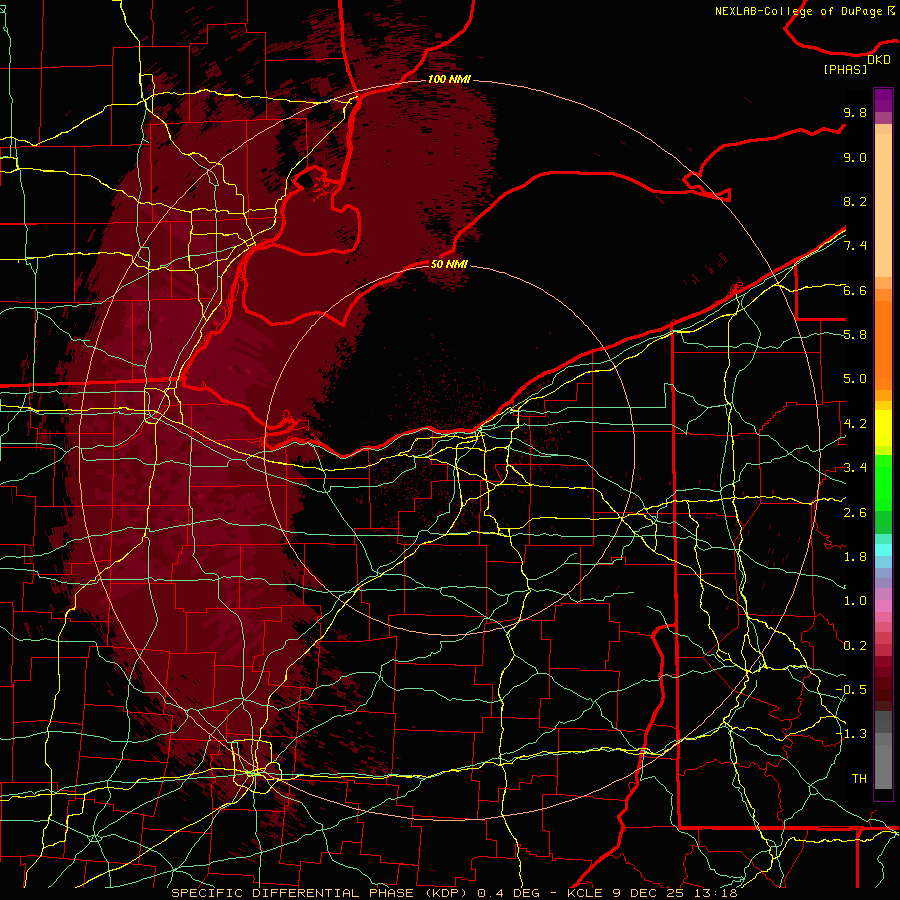Click the DKD label above the color scale
The width and height of the screenshot is (900, 900).
[x=879, y=60]
